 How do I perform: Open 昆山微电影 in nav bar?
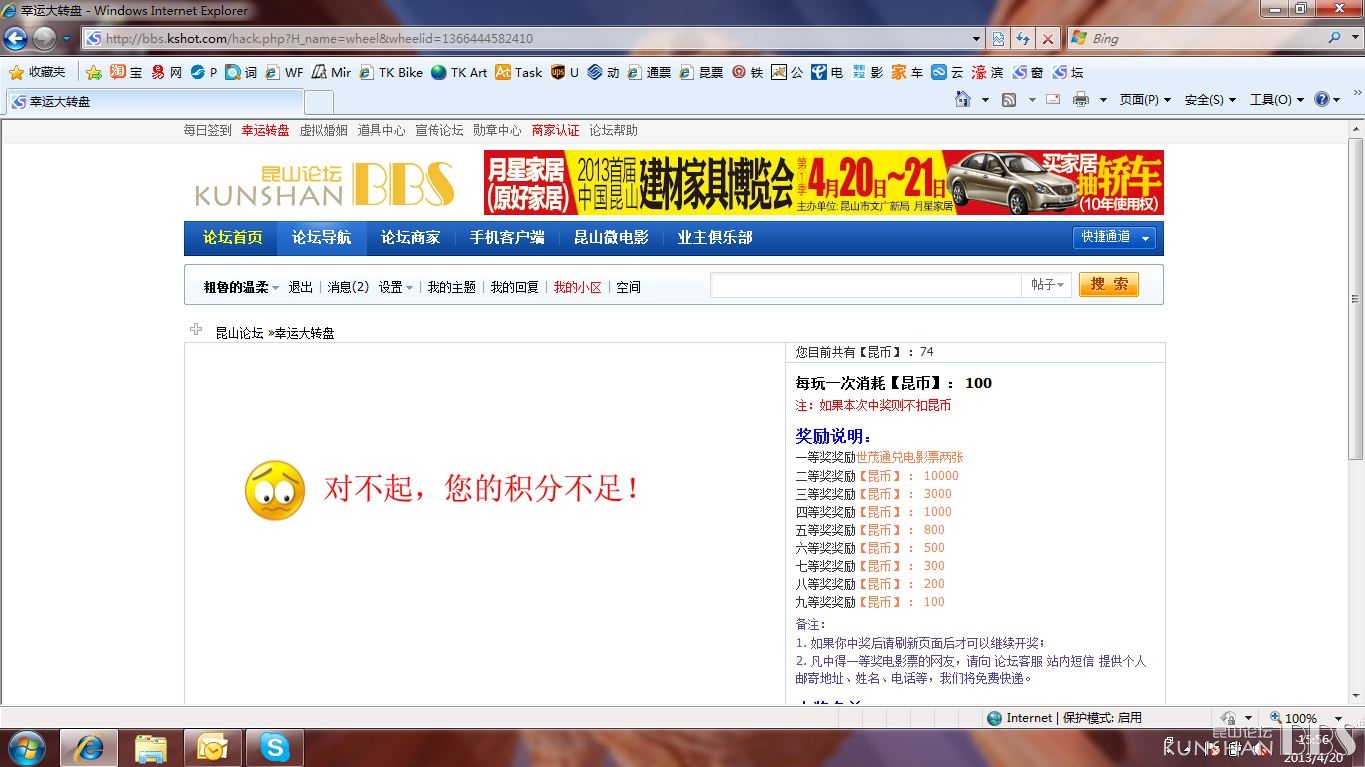[x=611, y=237]
